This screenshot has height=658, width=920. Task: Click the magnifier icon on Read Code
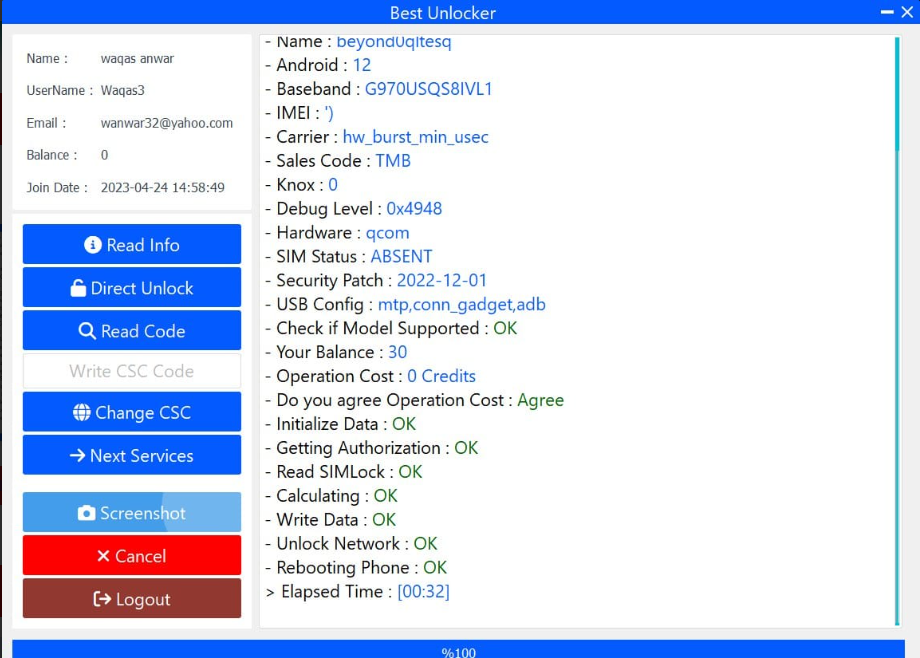click(87, 331)
